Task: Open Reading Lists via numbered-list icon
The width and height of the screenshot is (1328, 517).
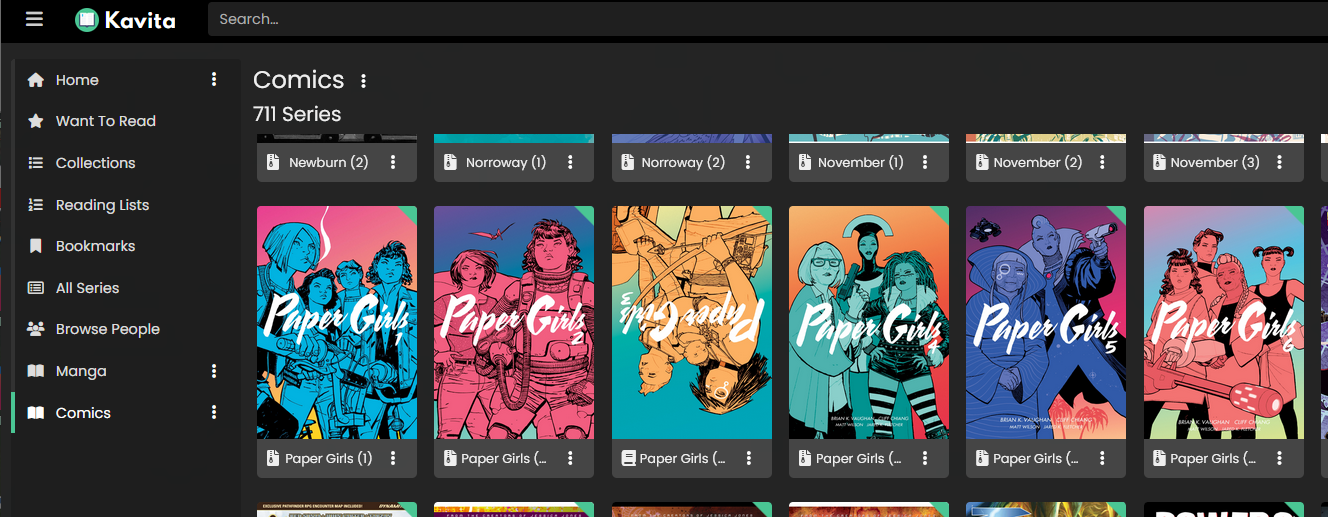Action: 36,205
